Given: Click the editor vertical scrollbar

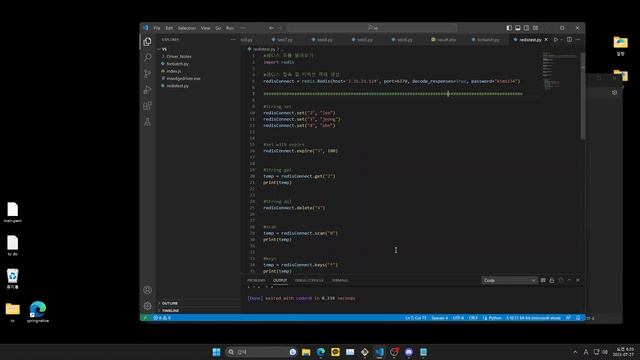Looking at the screenshot, I should click(582, 96).
